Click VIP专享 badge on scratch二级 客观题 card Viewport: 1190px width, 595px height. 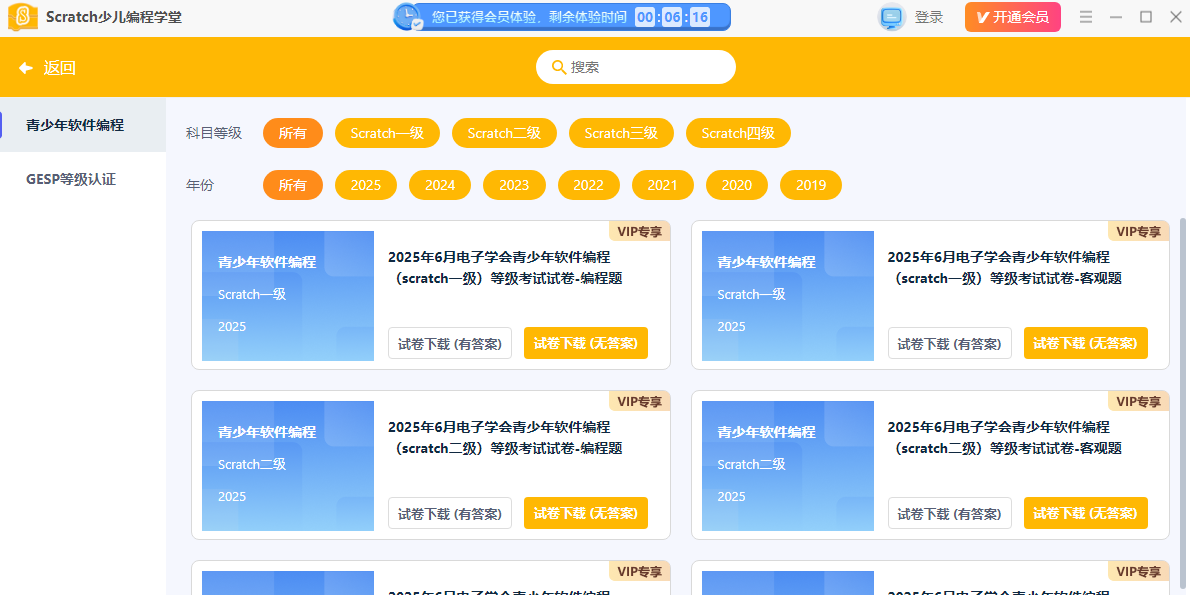pos(1139,401)
